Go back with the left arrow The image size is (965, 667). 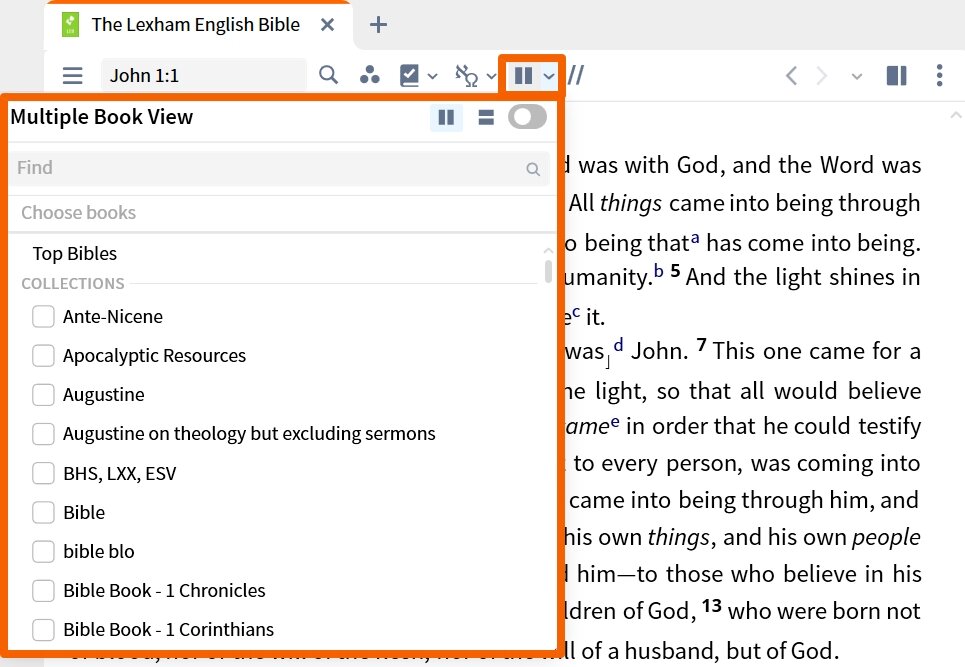pyautogui.click(x=791, y=76)
